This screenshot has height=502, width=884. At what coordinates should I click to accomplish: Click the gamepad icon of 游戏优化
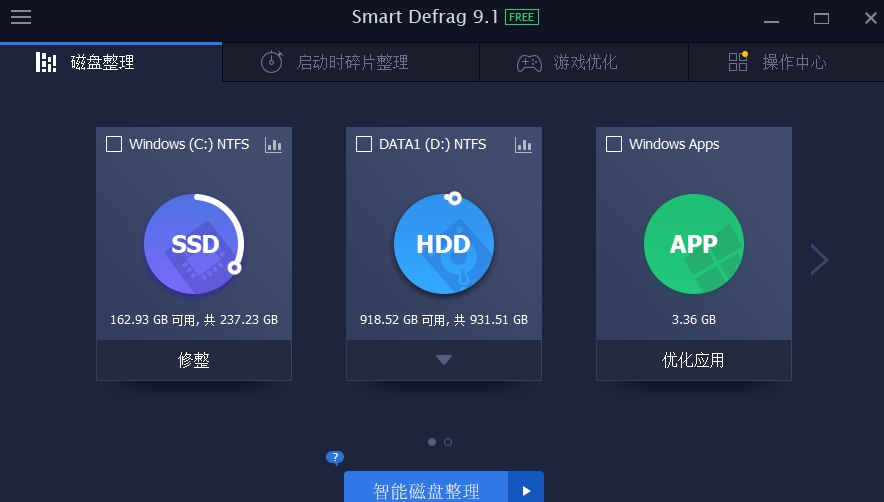tap(529, 63)
